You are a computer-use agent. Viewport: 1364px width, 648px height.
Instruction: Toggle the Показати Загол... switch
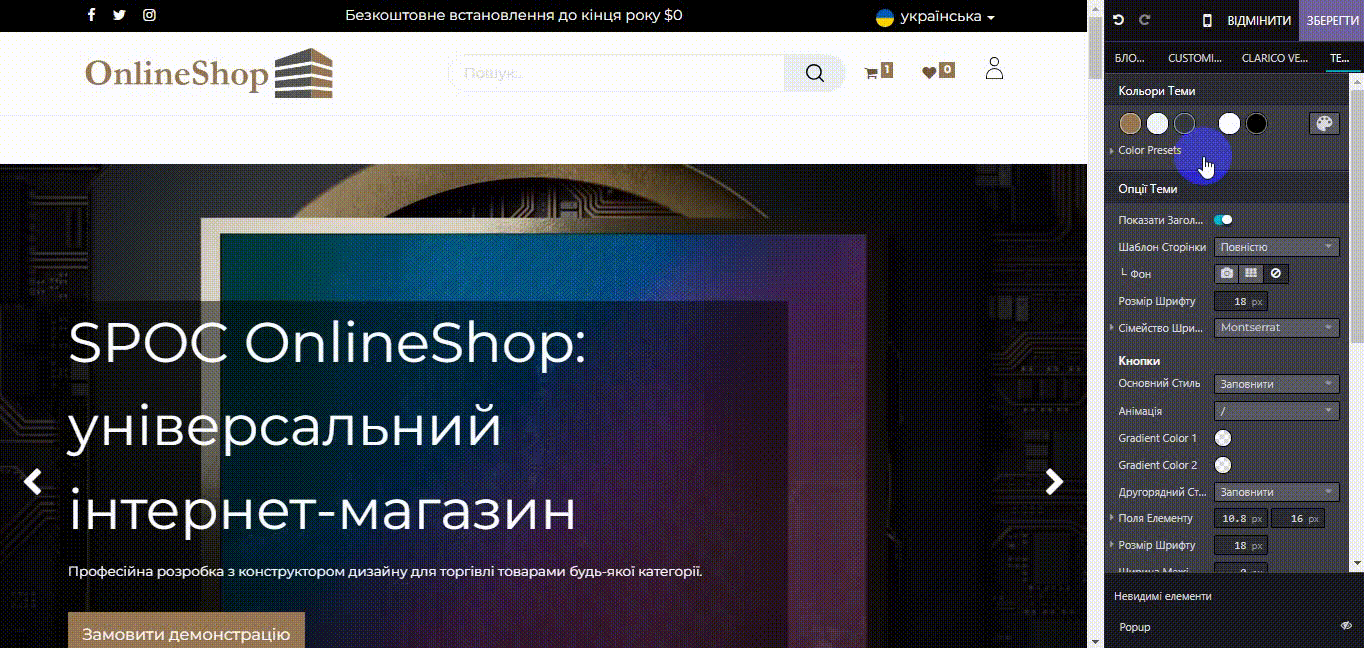click(1222, 220)
